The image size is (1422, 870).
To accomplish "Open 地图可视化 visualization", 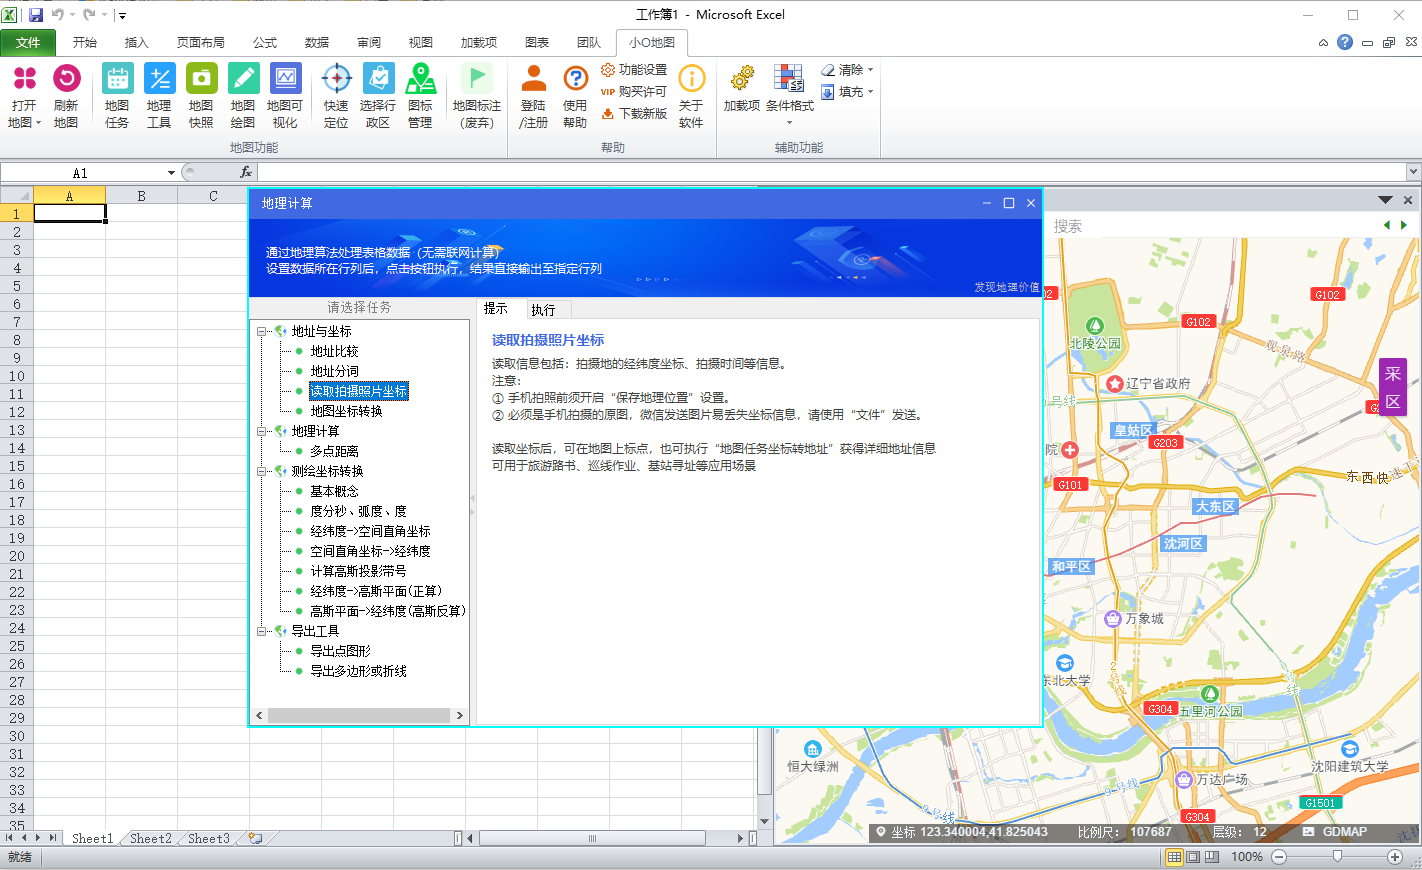I will point(285,96).
